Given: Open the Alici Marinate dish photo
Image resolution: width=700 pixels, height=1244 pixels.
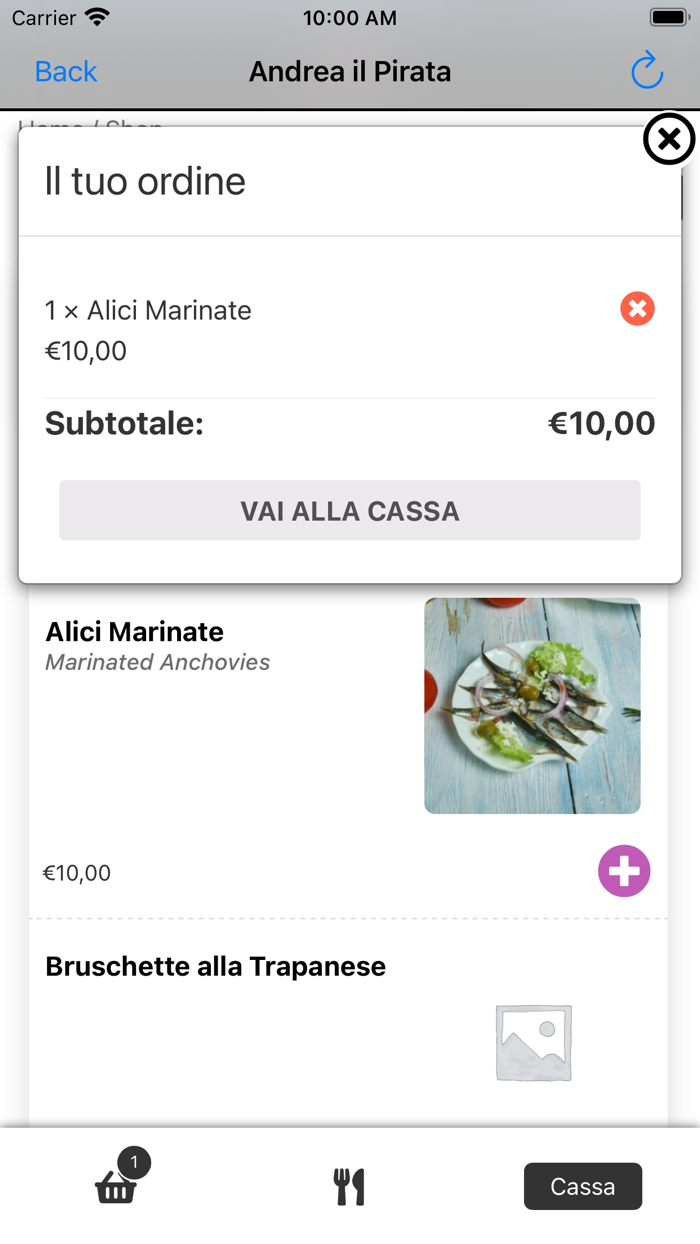Looking at the screenshot, I should (x=532, y=705).
